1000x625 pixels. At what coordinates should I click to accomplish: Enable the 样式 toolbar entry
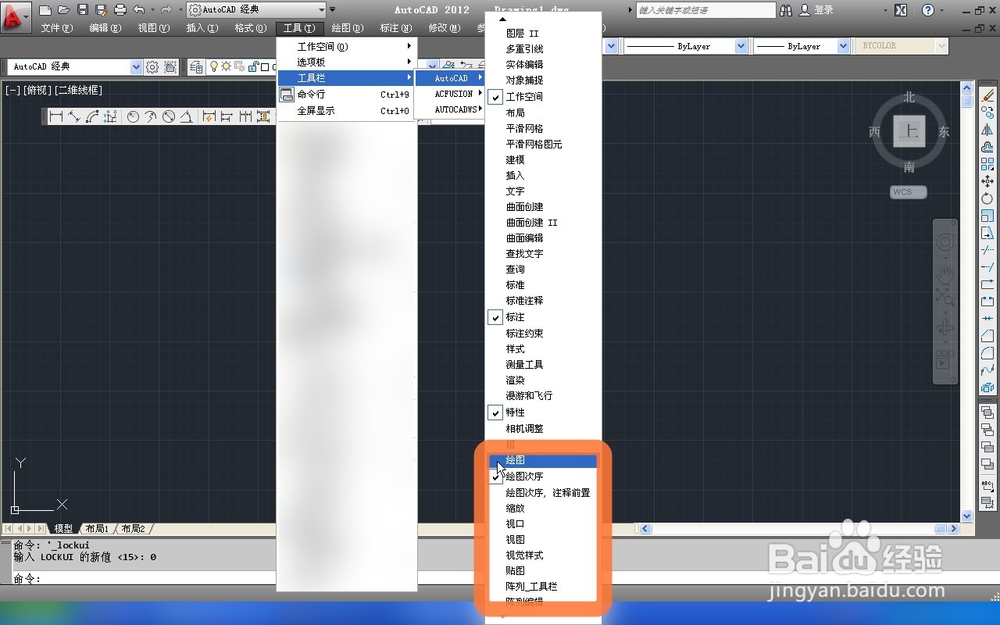click(545, 349)
